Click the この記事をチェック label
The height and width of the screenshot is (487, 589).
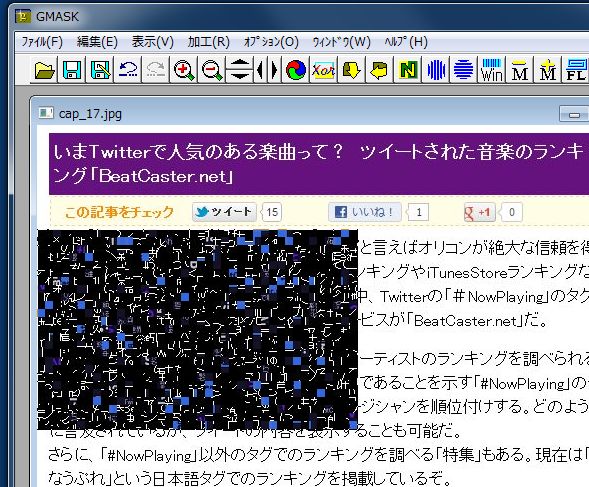(119, 212)
